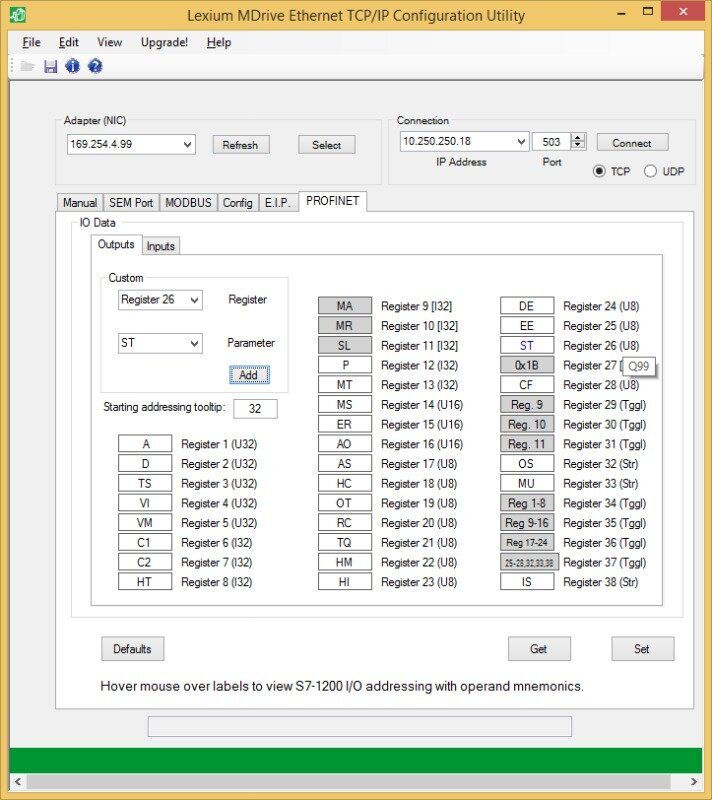
Task: Click the blue Info toolbar icon
Action: point(72,66)
